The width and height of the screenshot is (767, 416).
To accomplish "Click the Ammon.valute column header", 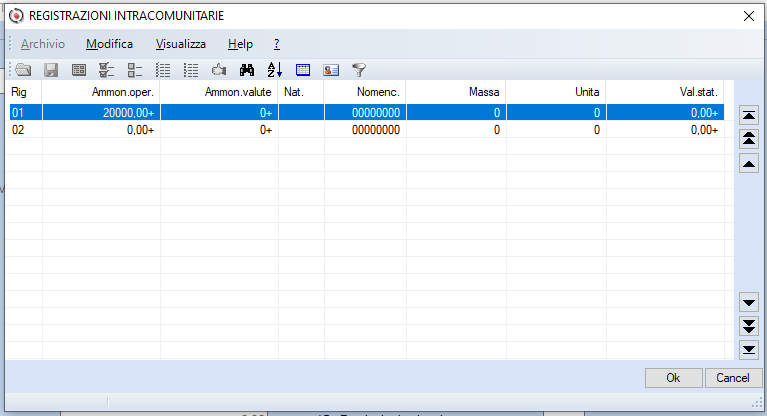I will click(x=219, y=92).
